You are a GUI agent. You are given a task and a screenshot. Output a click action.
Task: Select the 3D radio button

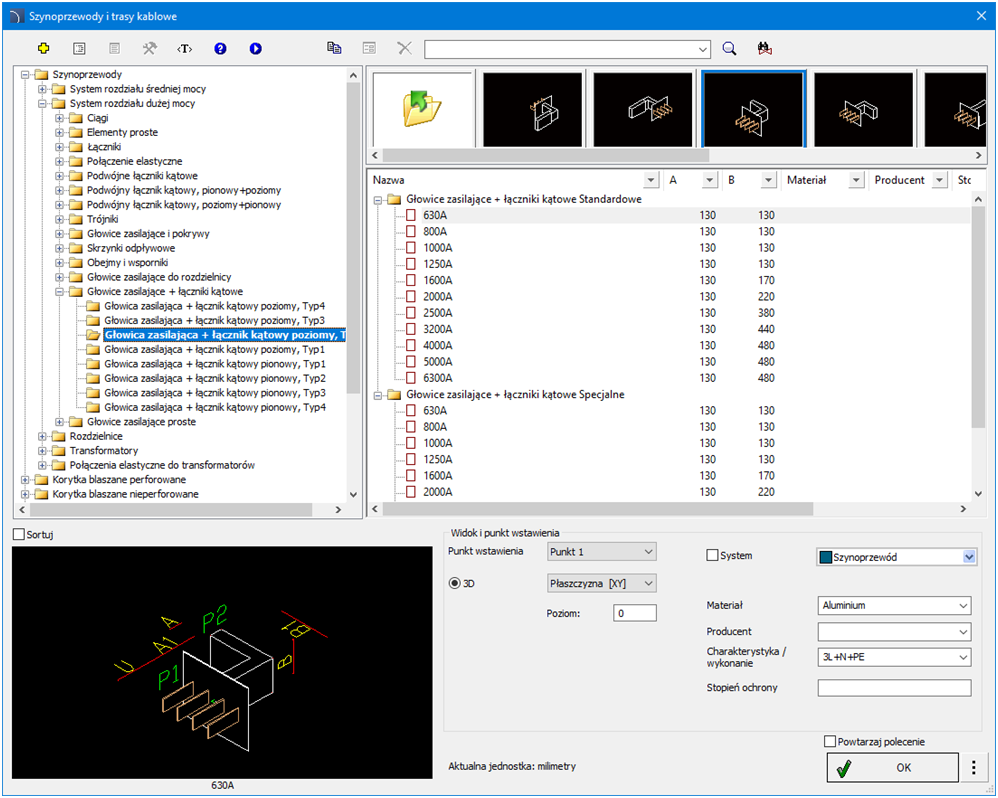[x=454, y=583]
